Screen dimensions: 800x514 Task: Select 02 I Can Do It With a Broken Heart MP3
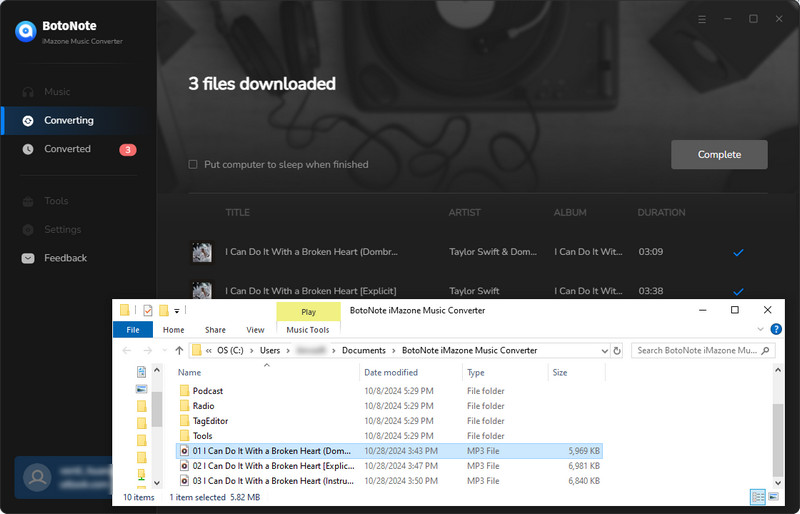tap(390, 466)
